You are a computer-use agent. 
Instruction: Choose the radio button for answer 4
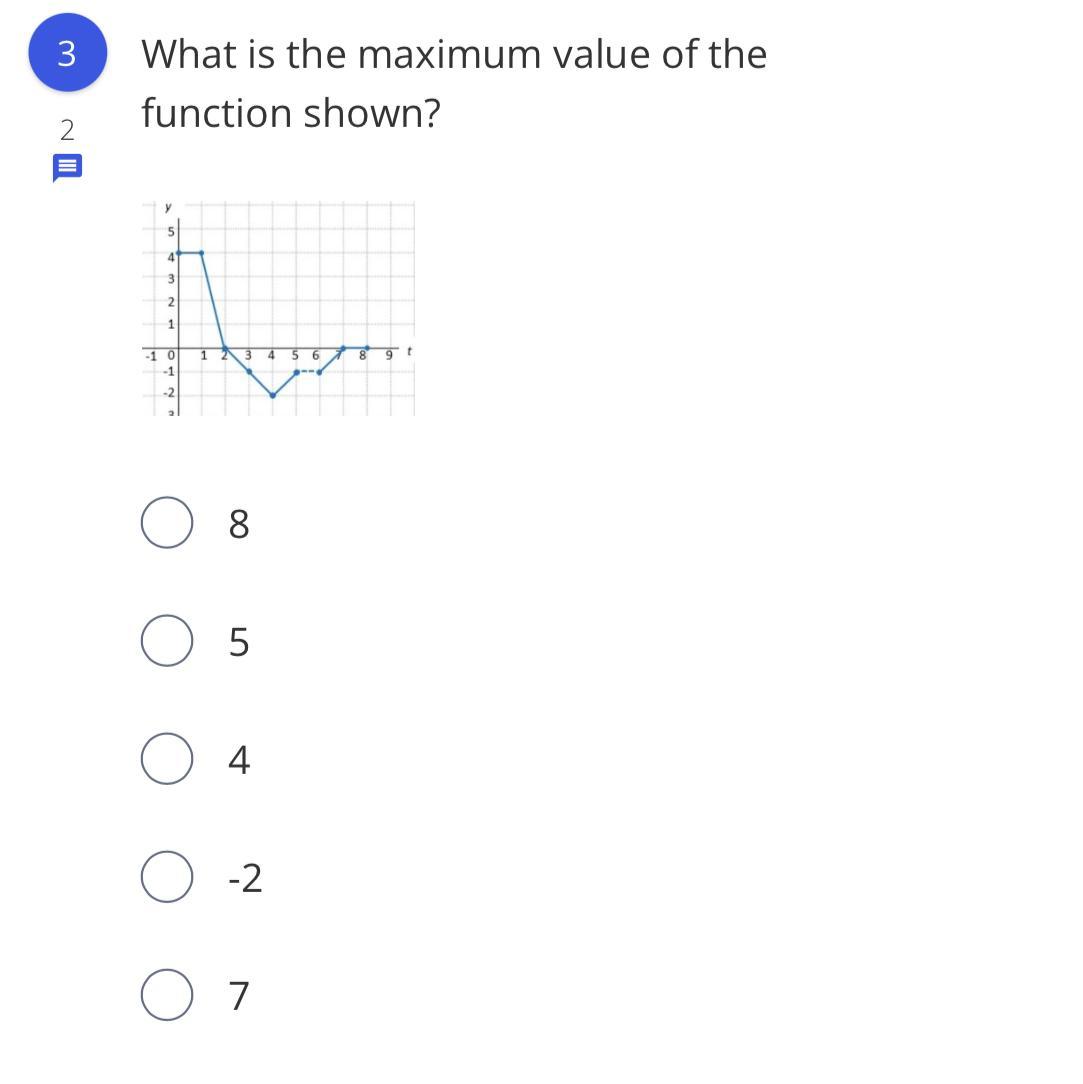tap(167, 759)
